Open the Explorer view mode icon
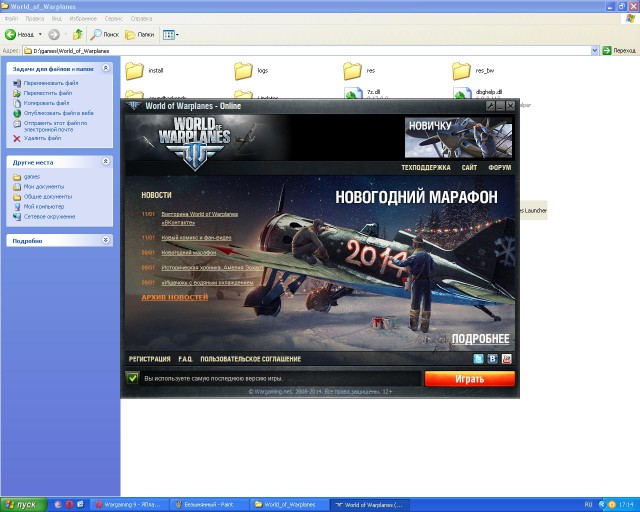The height and width of the screenshot is (512, 640). coord(168,35)
